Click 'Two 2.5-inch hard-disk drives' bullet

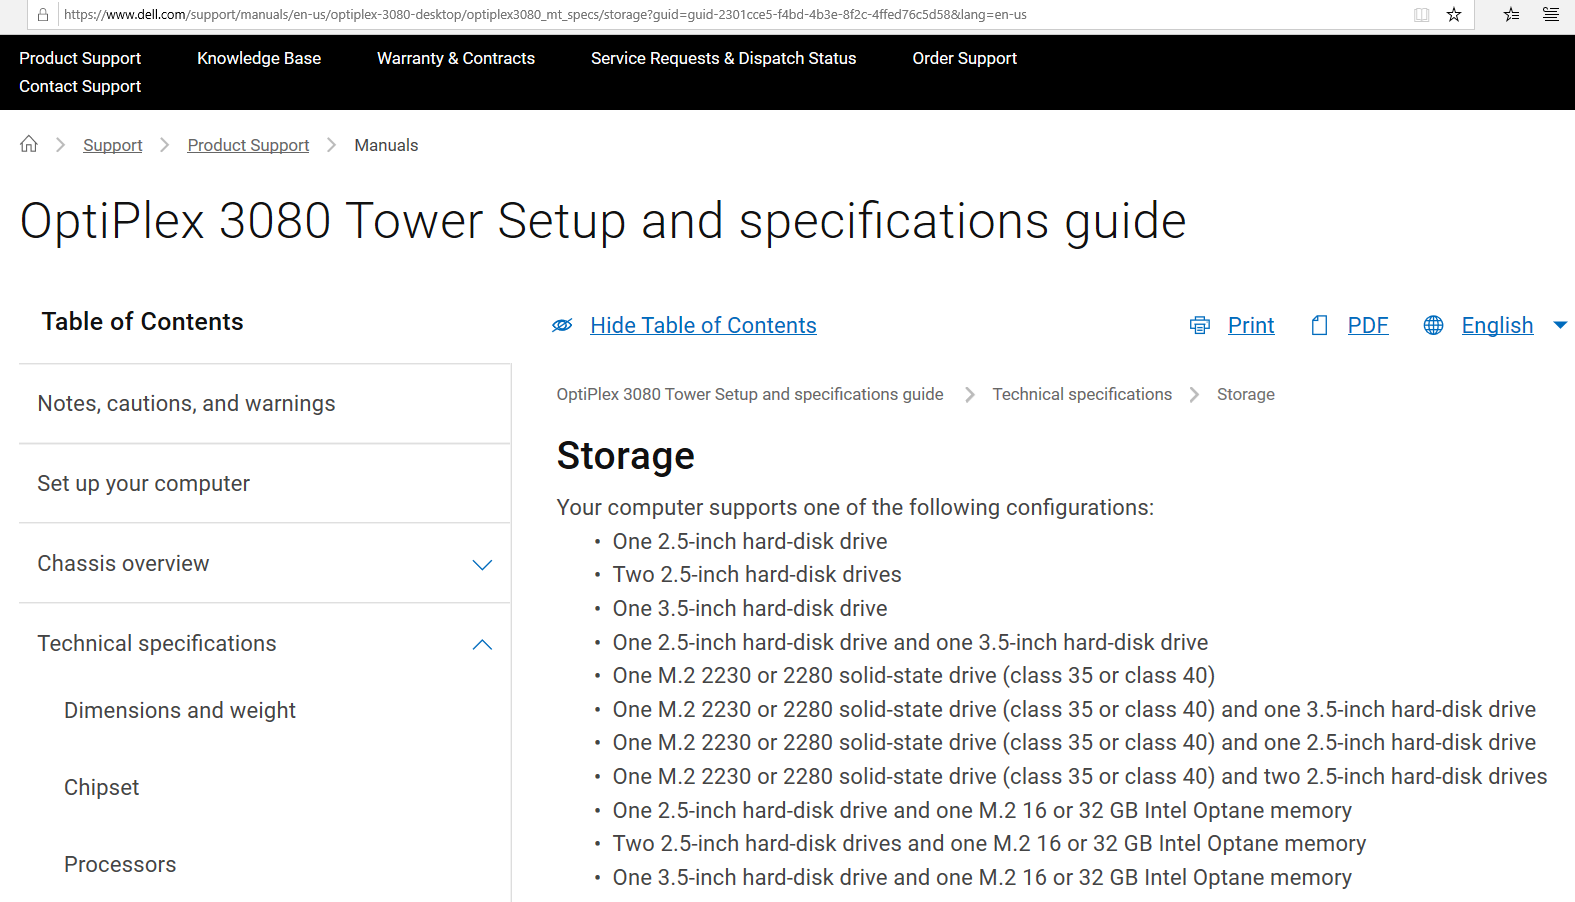coord(757,574)
